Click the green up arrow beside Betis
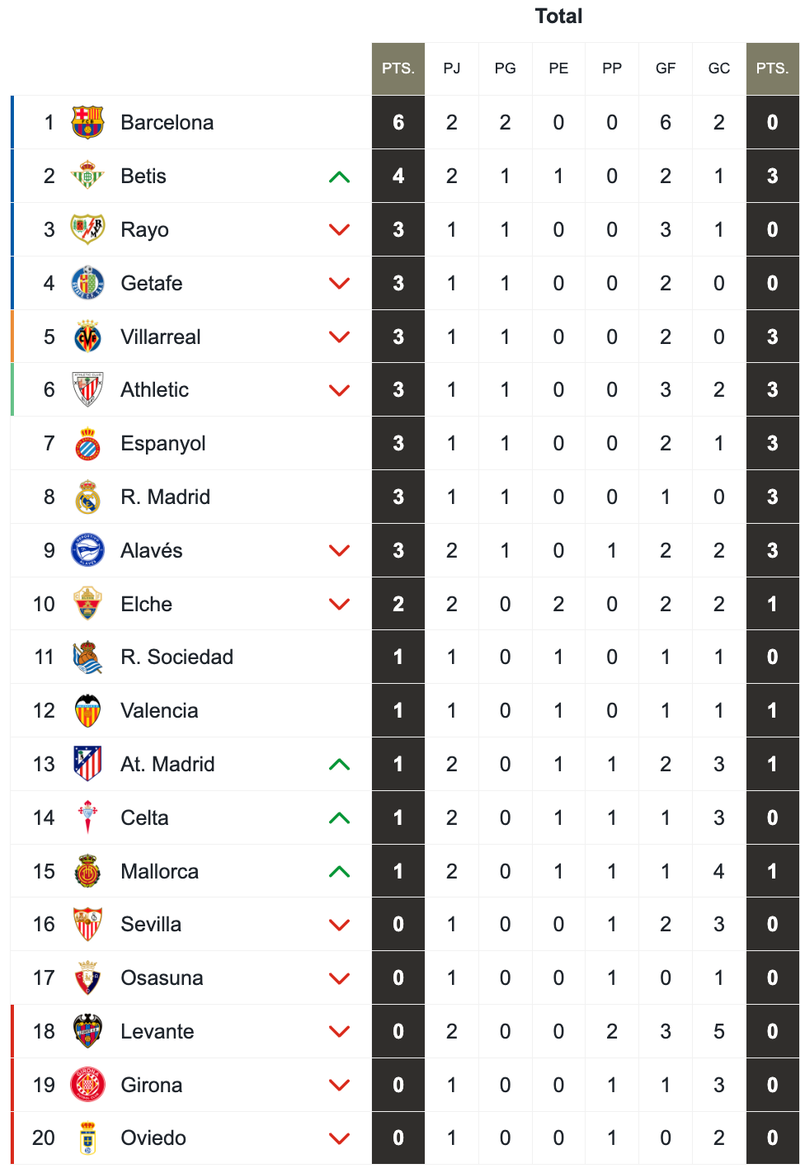This screenshot has height=1173, width=800. pos(339,177)
